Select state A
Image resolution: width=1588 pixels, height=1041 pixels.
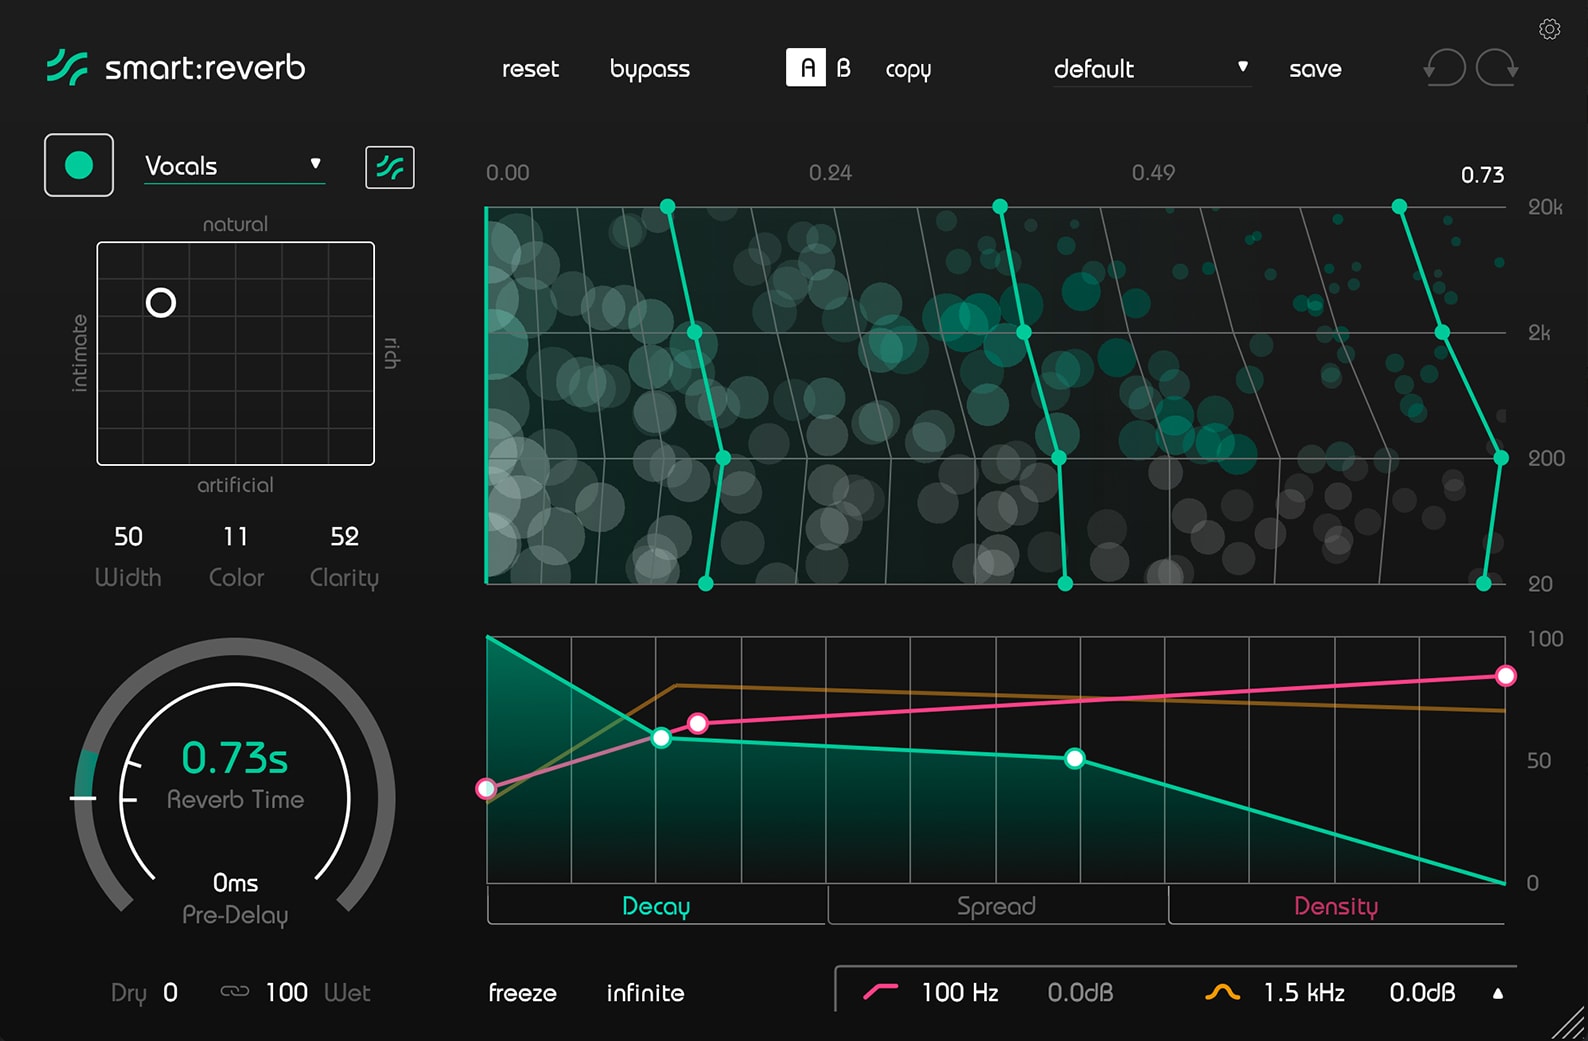coord(806,67)
